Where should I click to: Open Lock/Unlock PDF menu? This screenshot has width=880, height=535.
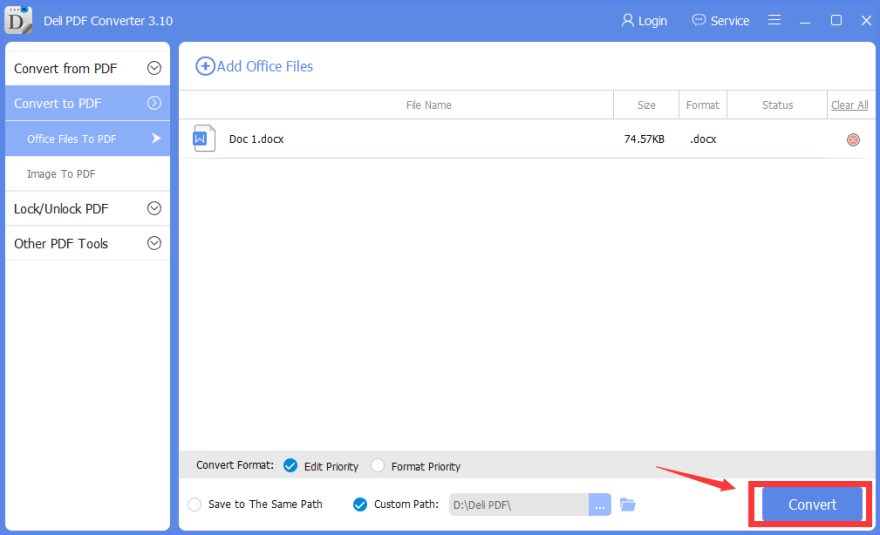click(x=88, y=208)
